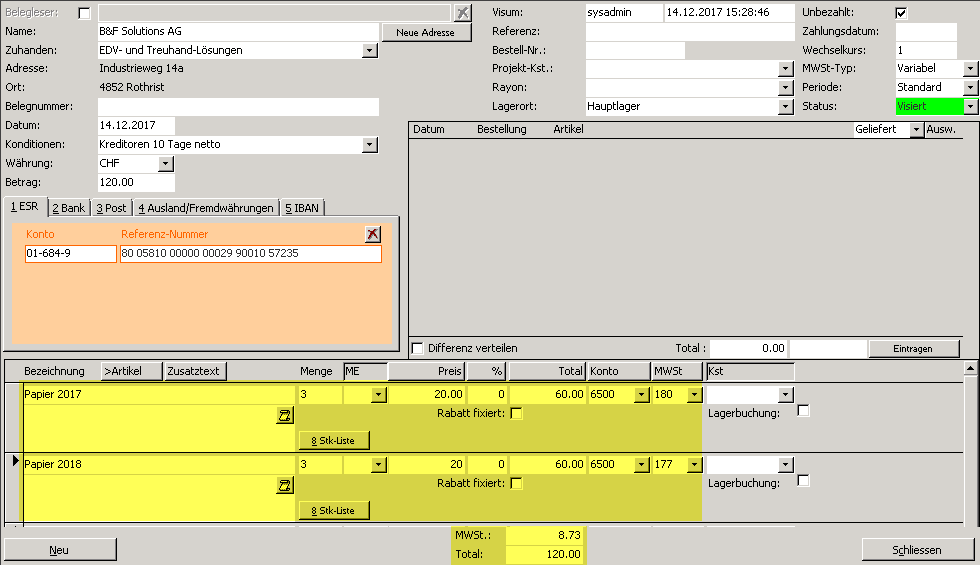Open the Lagerort Hauptlager dropdown
980x565 pixels.
(785, 106)
